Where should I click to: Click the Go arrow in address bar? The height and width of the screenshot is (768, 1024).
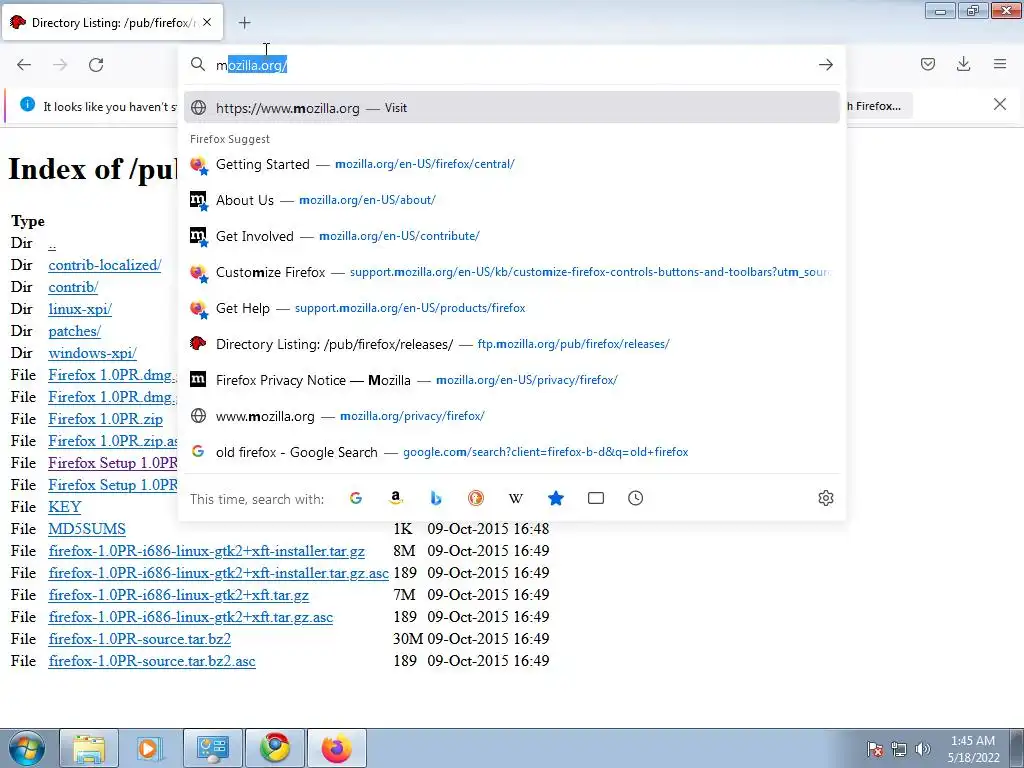[x=825, y=65]
